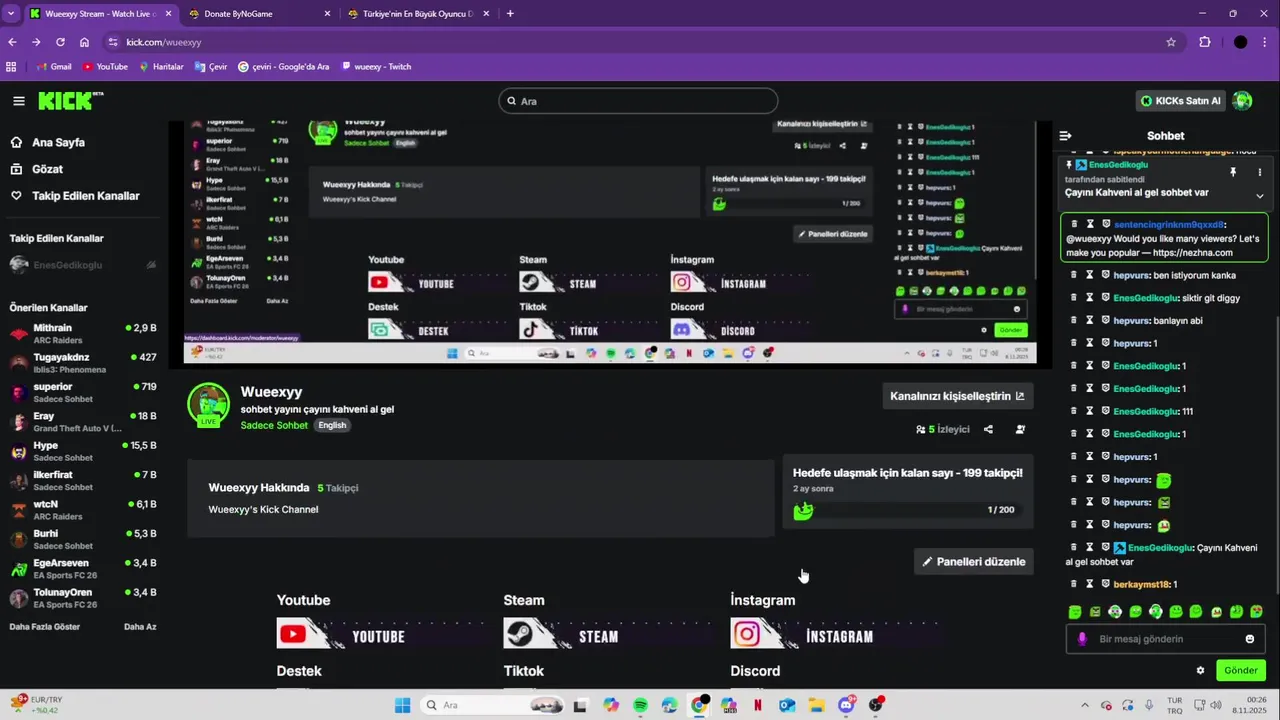Click the pin icon on pinned message
This screenshot has width=1280, height=720.
click(1233, 172)
